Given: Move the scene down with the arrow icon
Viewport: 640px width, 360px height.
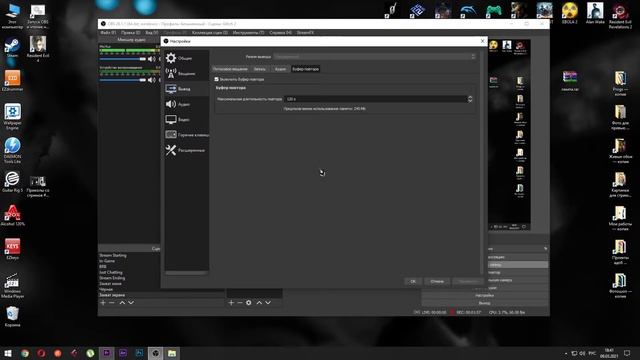Looking at the screenshot, I should click(x=131, y=302).
